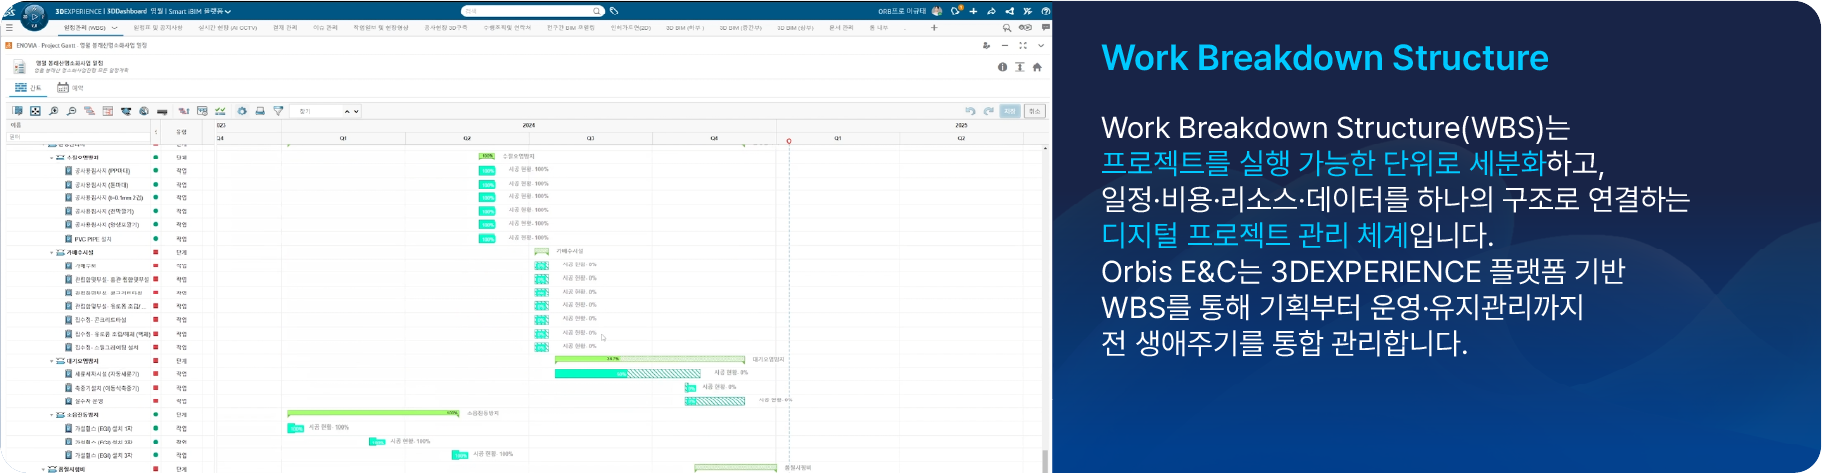Screen dimensions: 1822x473
Task: Click the zoom-in magnifier in the Gantt toolbar
Action: 54,111
